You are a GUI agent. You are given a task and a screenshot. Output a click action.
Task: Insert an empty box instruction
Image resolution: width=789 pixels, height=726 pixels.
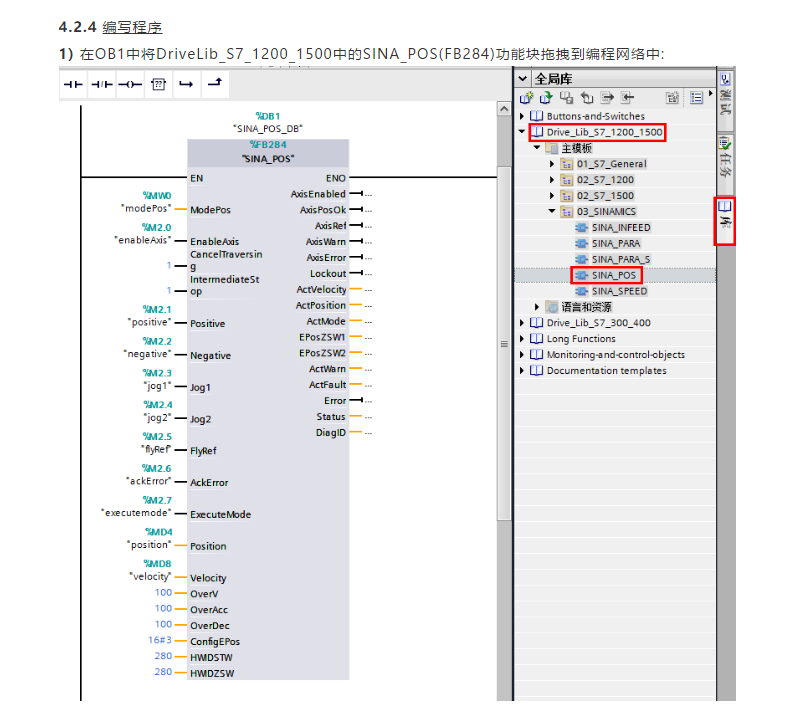click(157, 85)
